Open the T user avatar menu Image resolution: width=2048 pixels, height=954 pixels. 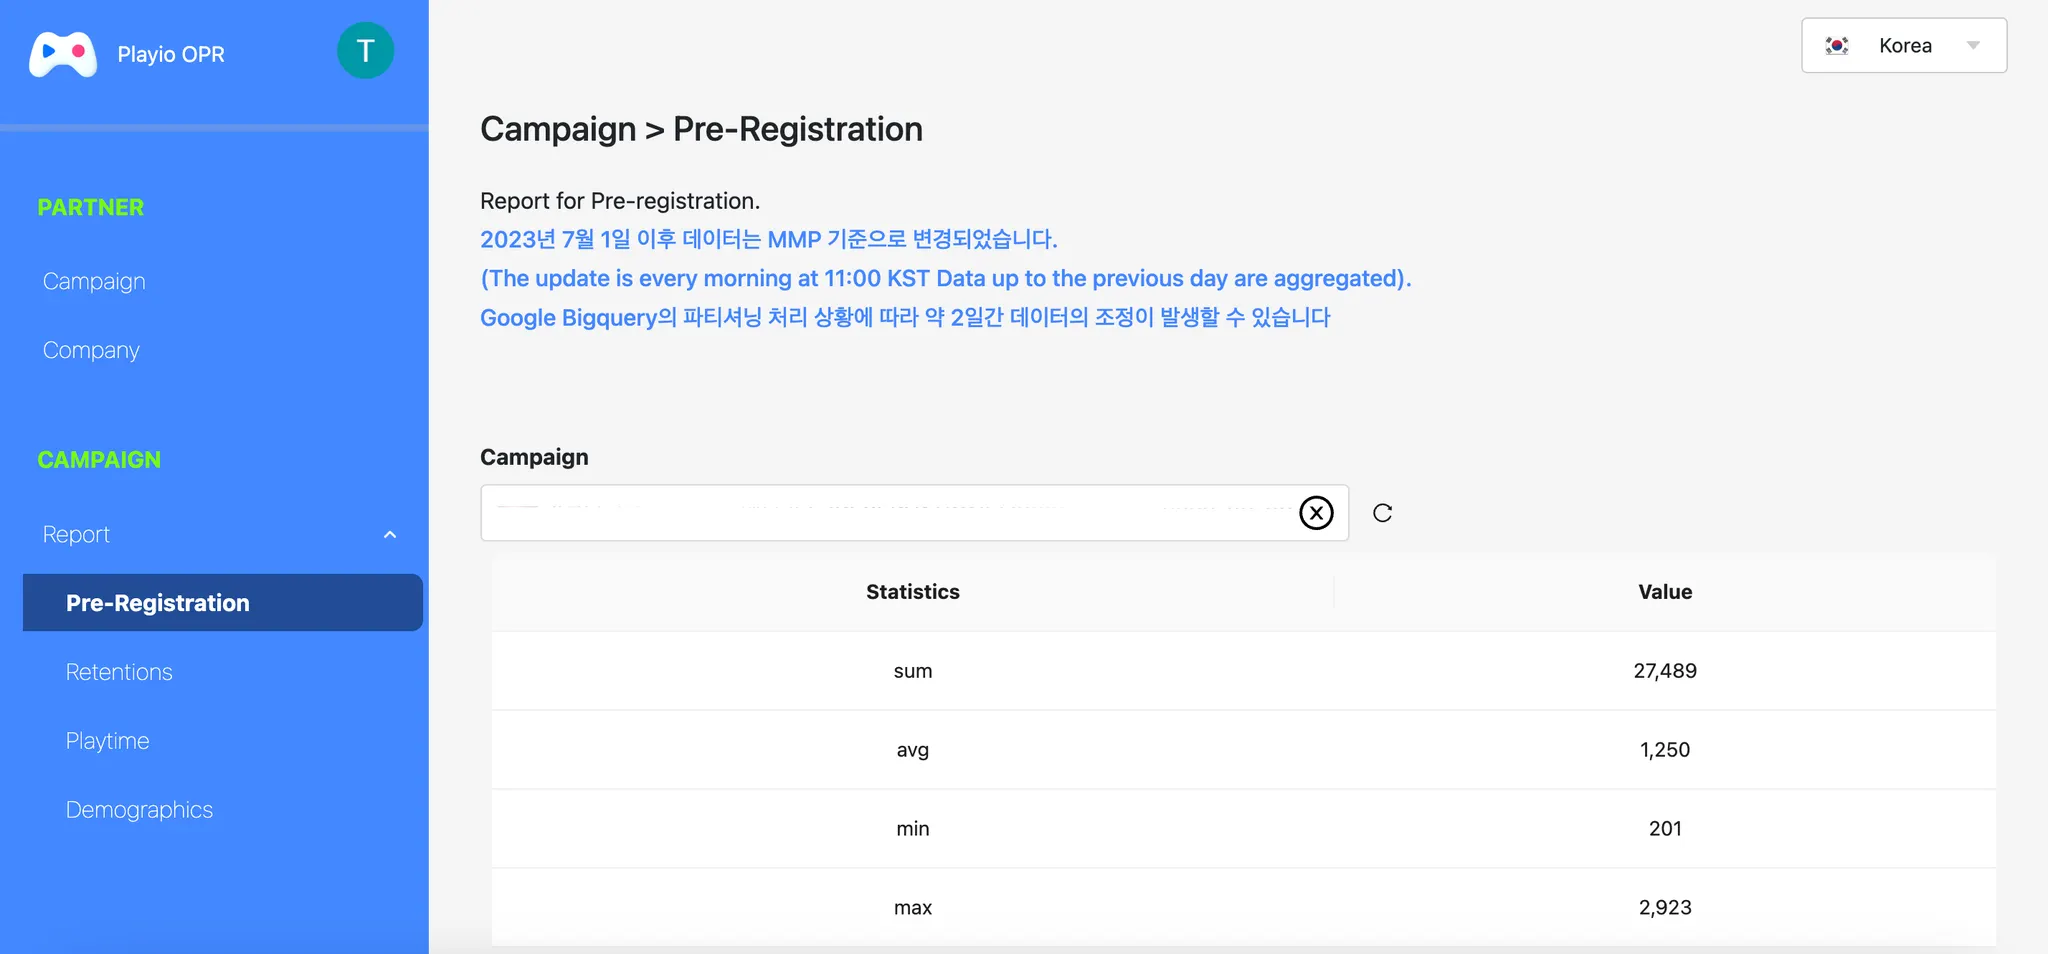coord(365,51)
